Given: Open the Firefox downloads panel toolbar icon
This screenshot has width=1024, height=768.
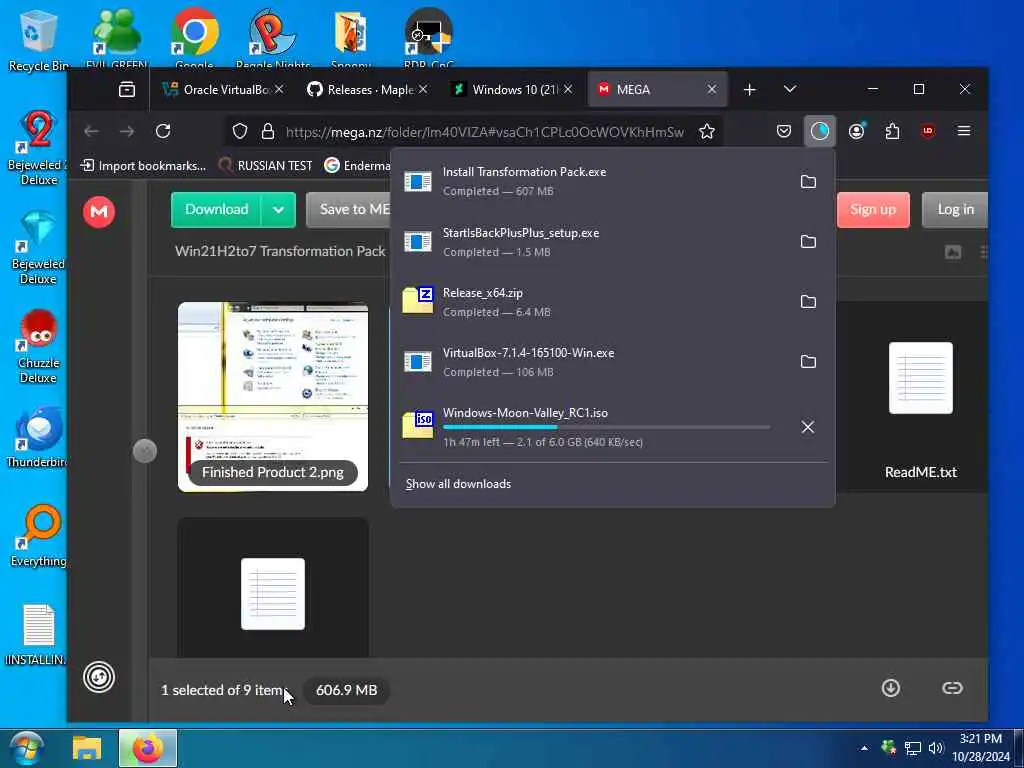Looking at the screenshot, I should click(x=820, y=131).
